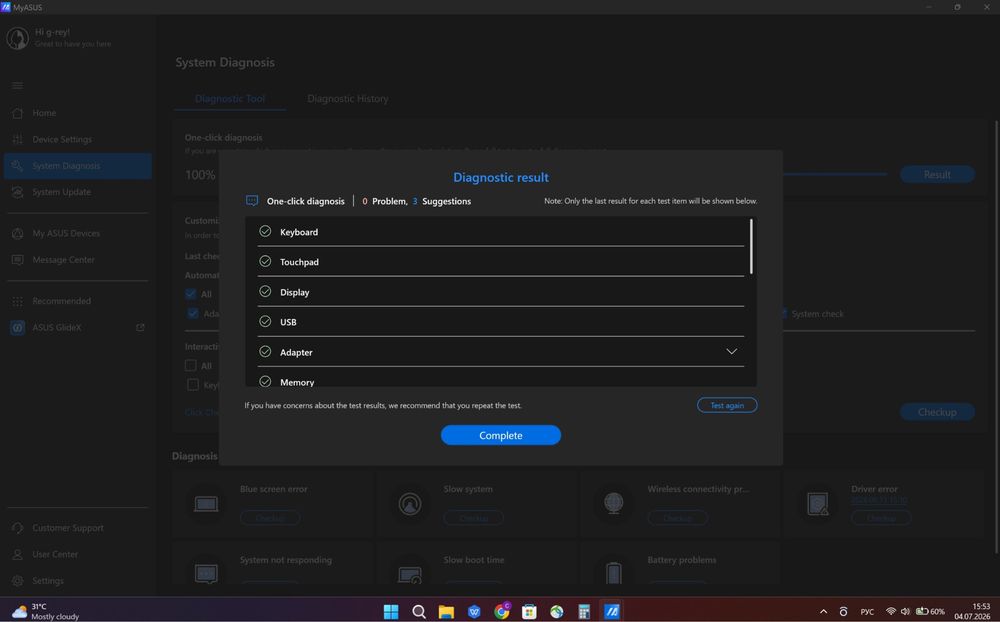Click the Home icon in sidebar
The image size is (1000, 622).
click(17, 113)
